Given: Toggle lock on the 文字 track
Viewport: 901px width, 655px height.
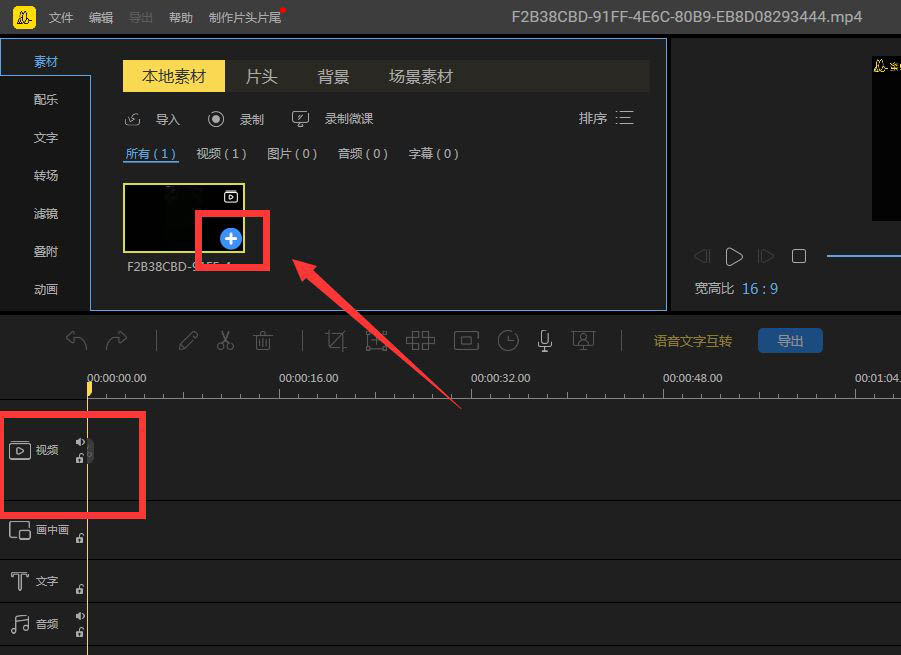Looking at the screenshot, I should coord(80,589).
